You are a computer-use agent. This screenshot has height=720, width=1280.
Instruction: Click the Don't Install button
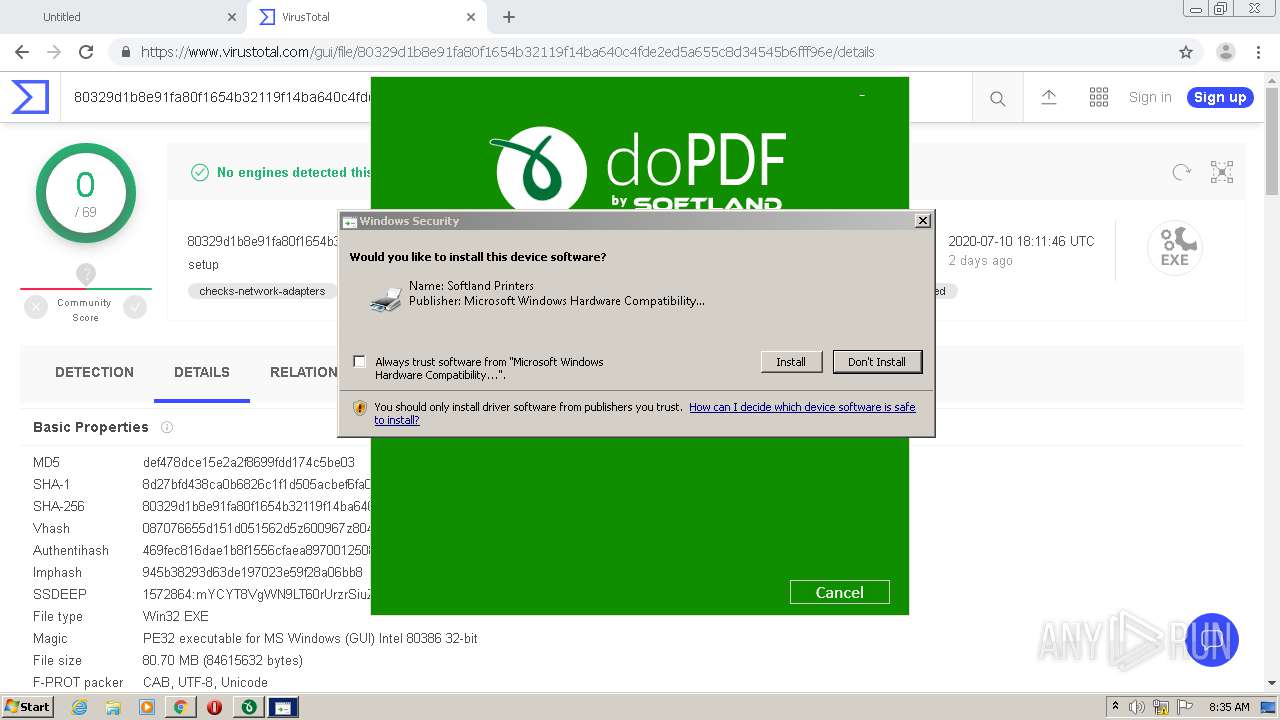tap(877, 362)
